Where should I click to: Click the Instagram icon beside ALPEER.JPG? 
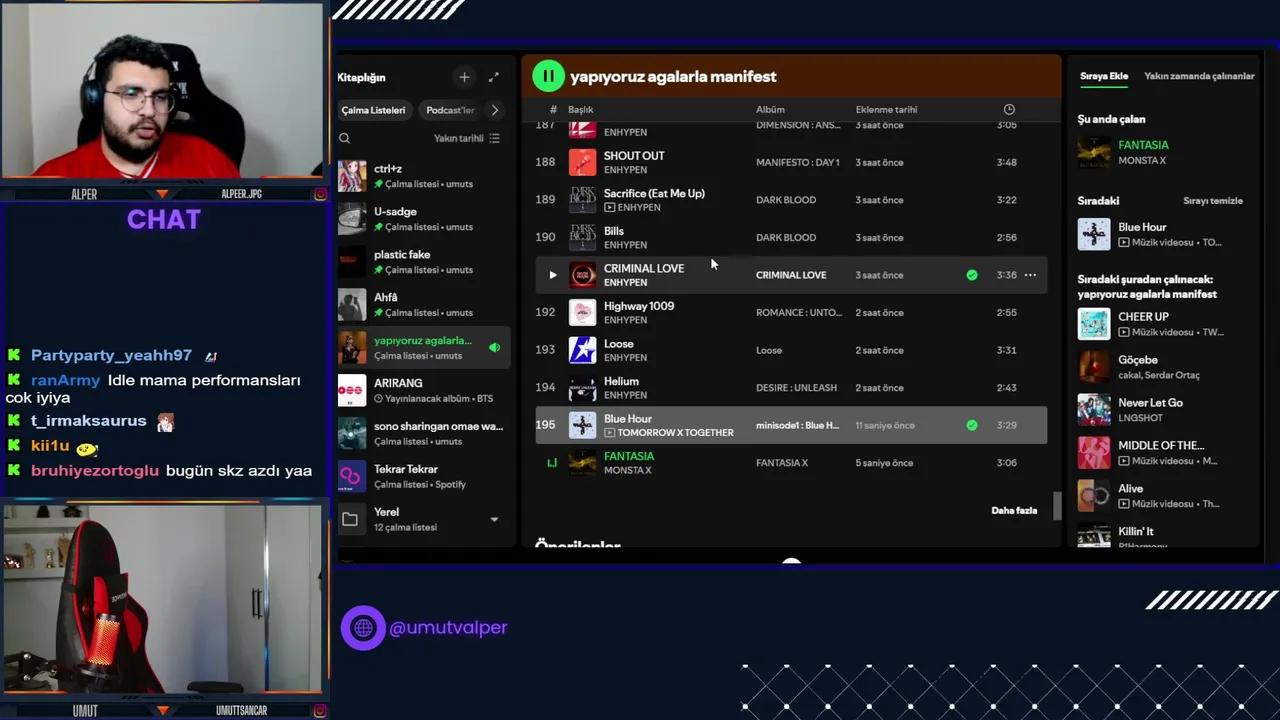pyautogui.click(x=321, y=194)
